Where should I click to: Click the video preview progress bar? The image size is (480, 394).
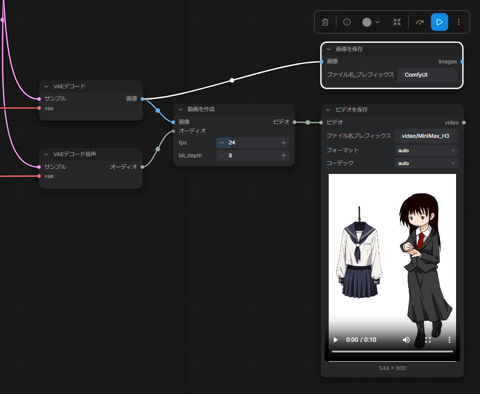click(x=392, y=351)
